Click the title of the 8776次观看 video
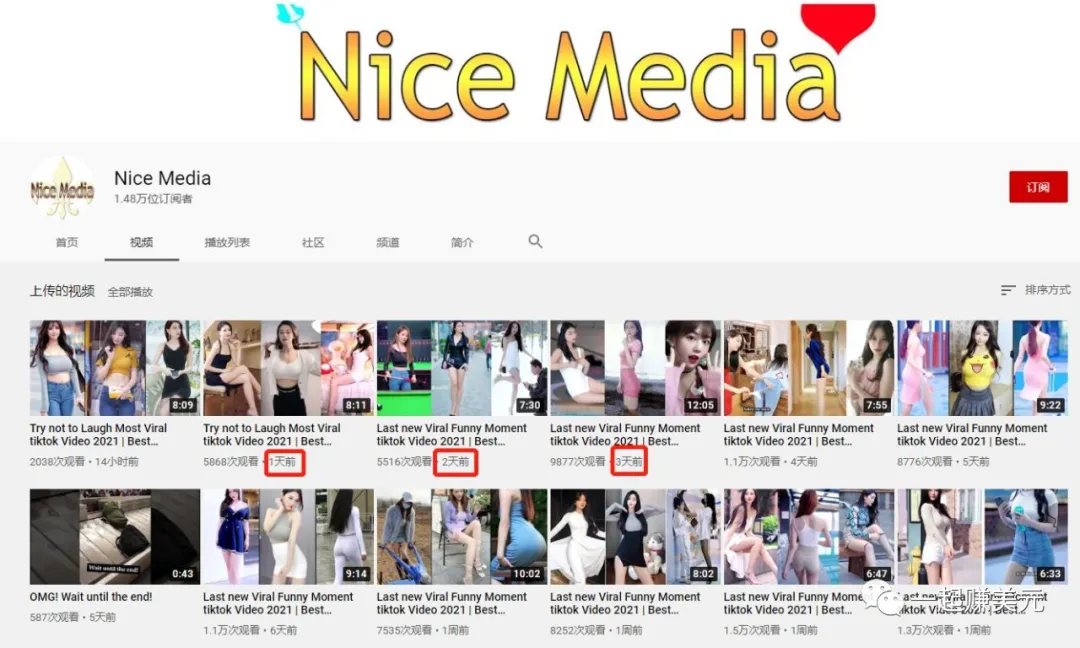This screenshot has width=1080, height=648. pos(973,435)
